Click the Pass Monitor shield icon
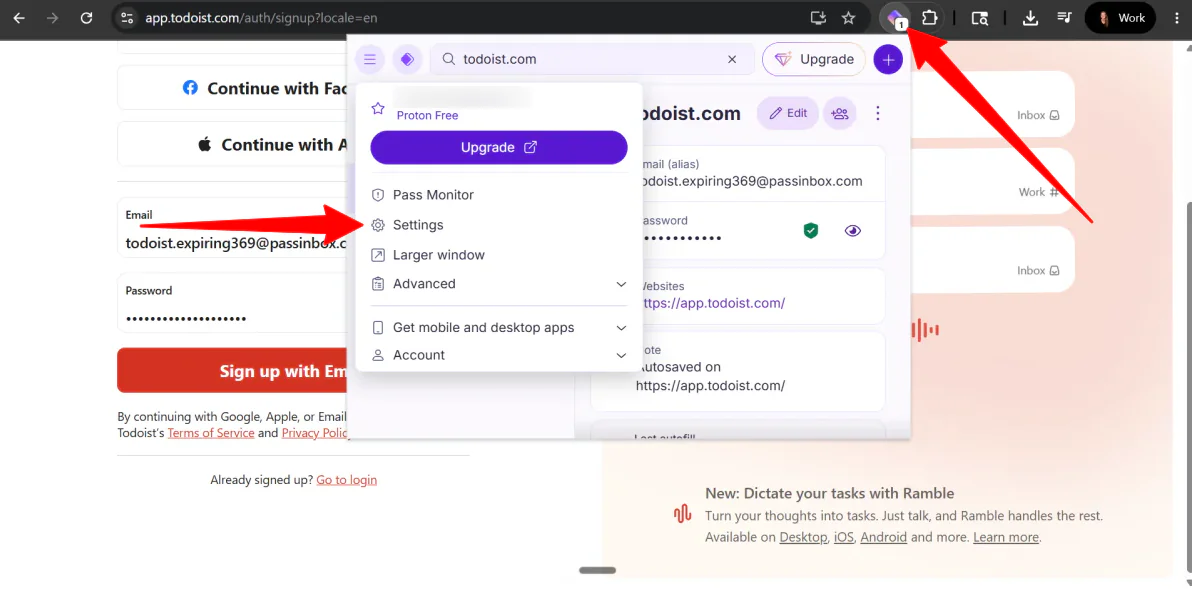This screenshot has height=589, width=1192. pyautogui.click(x=378, y=195)
